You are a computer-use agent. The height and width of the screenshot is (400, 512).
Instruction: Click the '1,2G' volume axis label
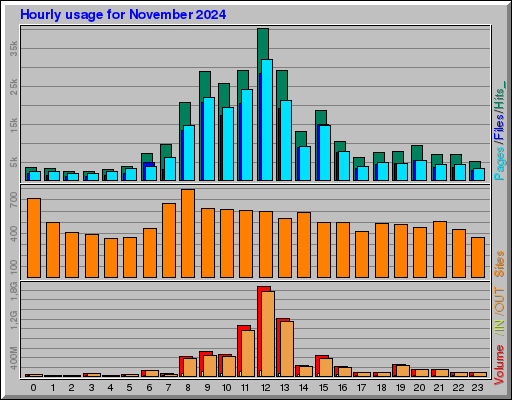pyautogui.click(x=13, y=320)
